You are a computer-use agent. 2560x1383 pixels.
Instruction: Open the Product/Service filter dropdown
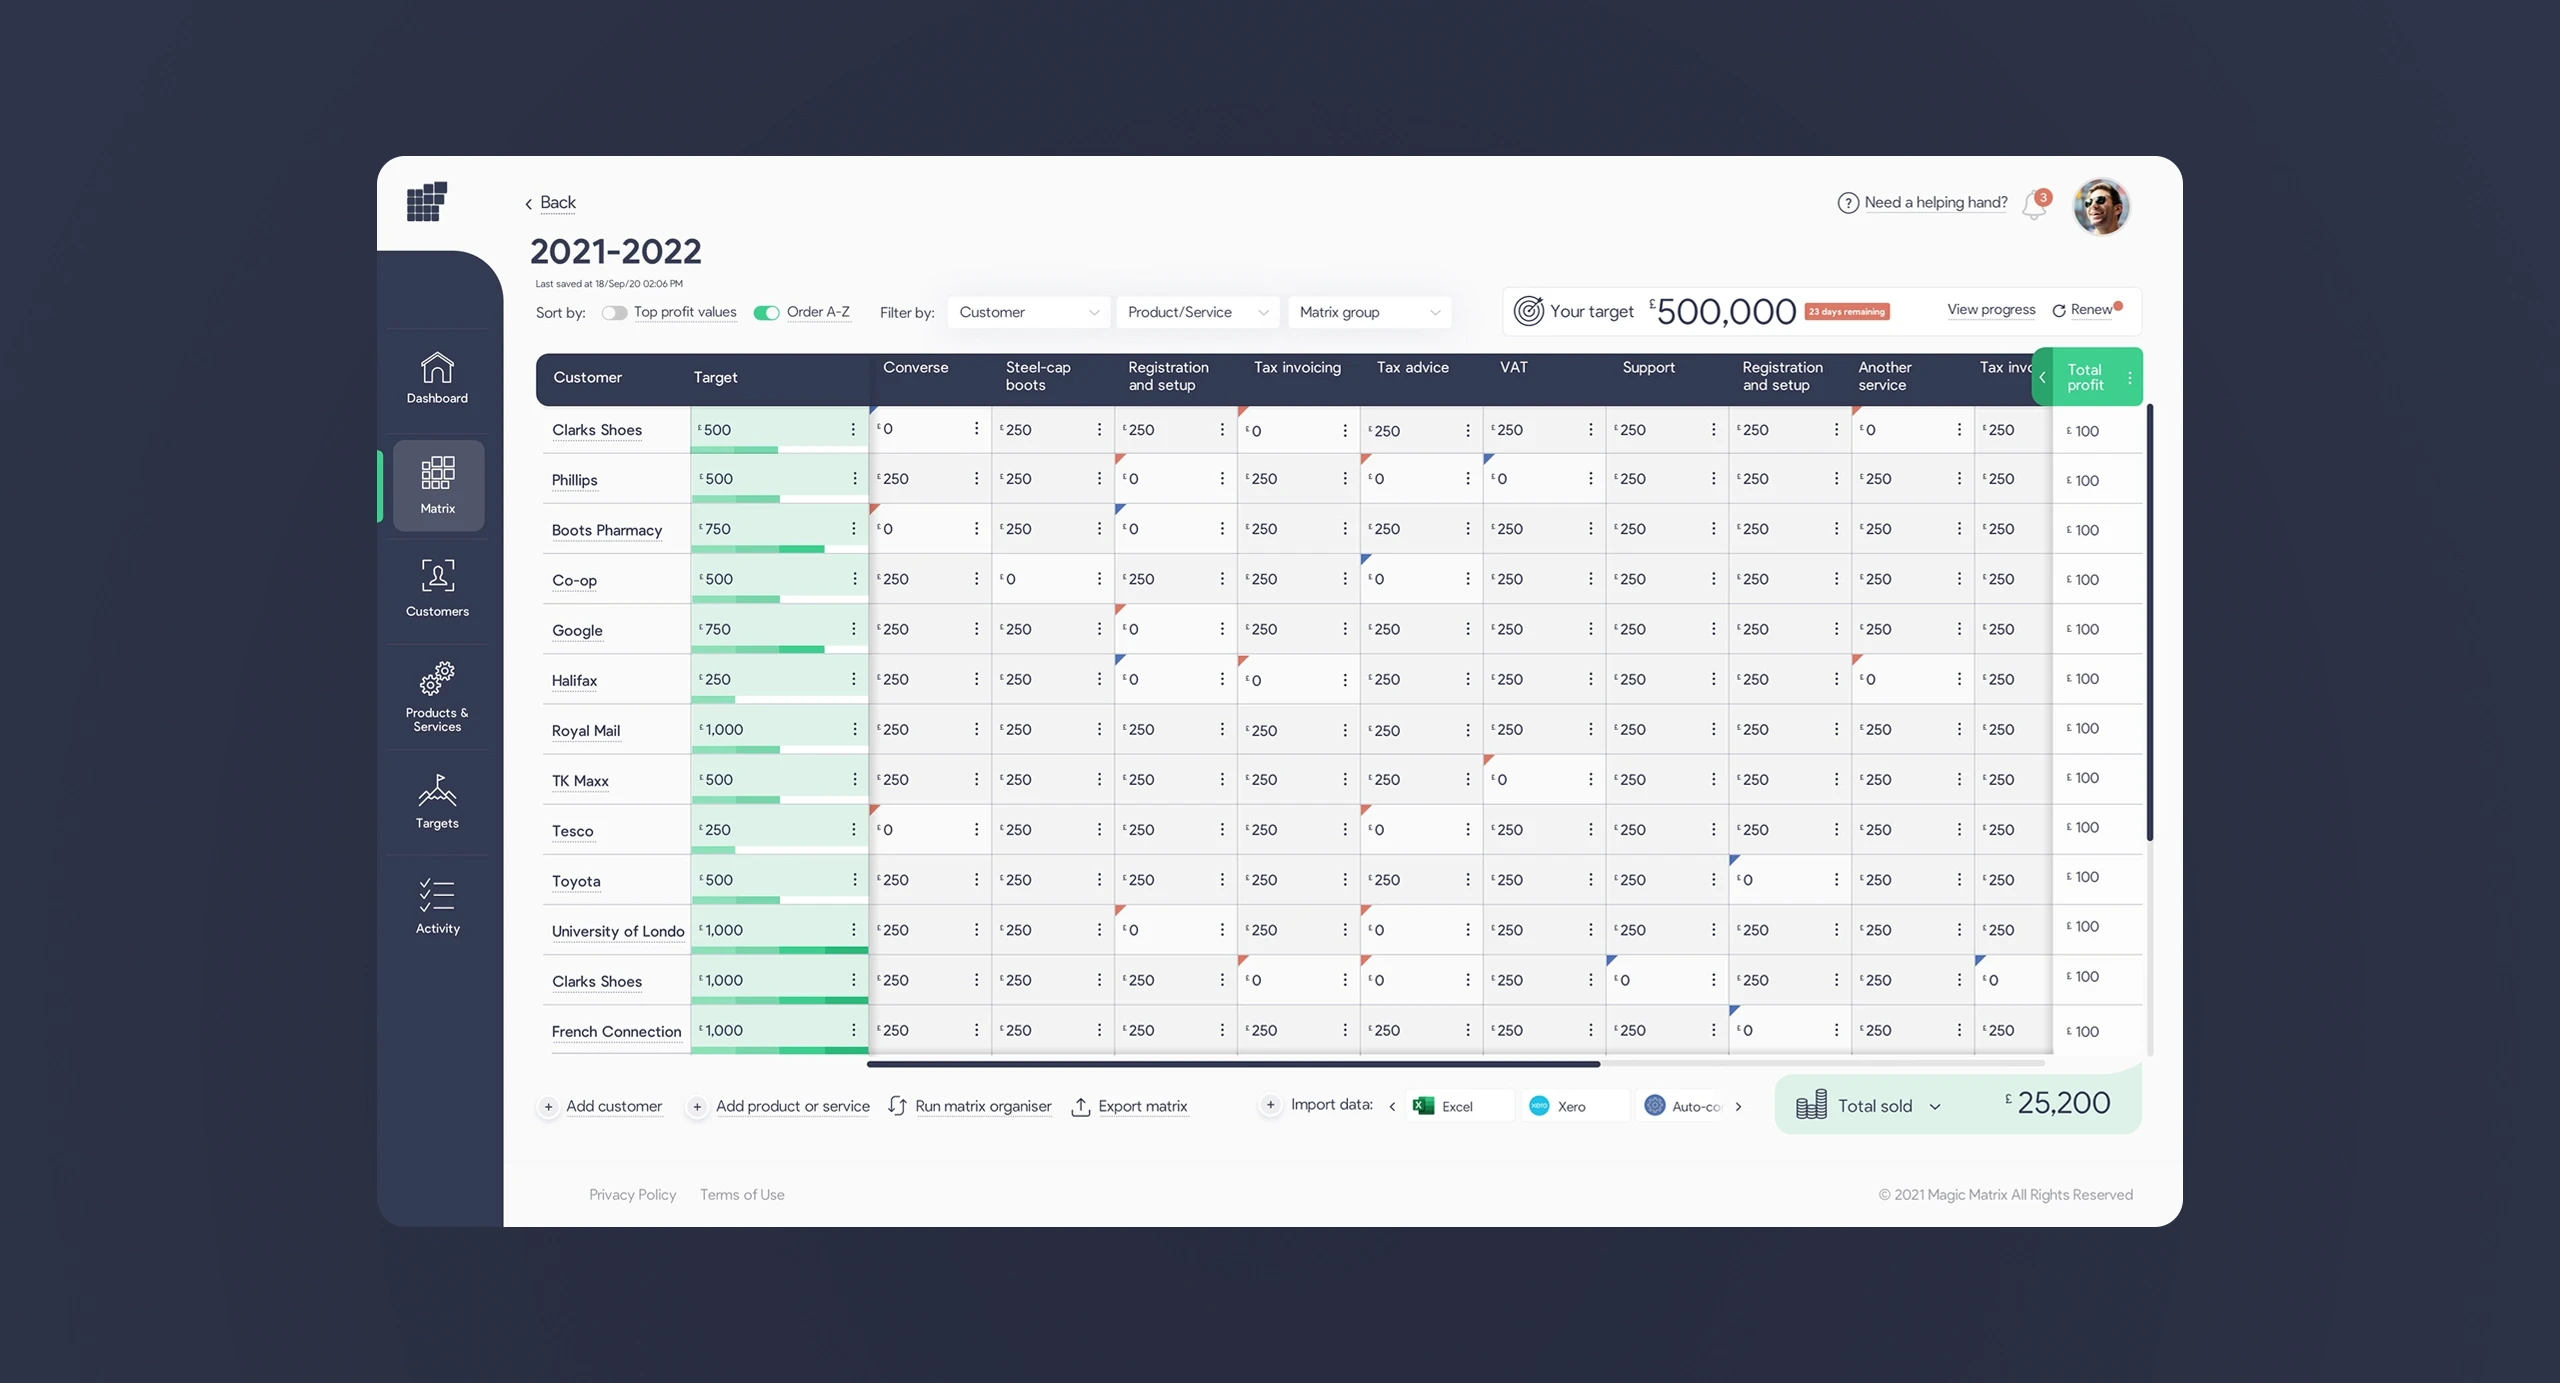pos(1197,312)
